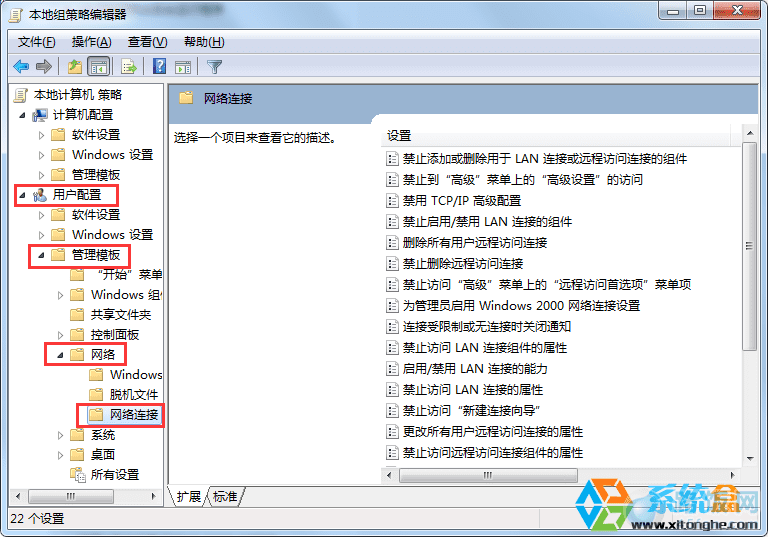
Task: Expand Windows 设置 under 计算机配置
Action: [x=41, y=155]
